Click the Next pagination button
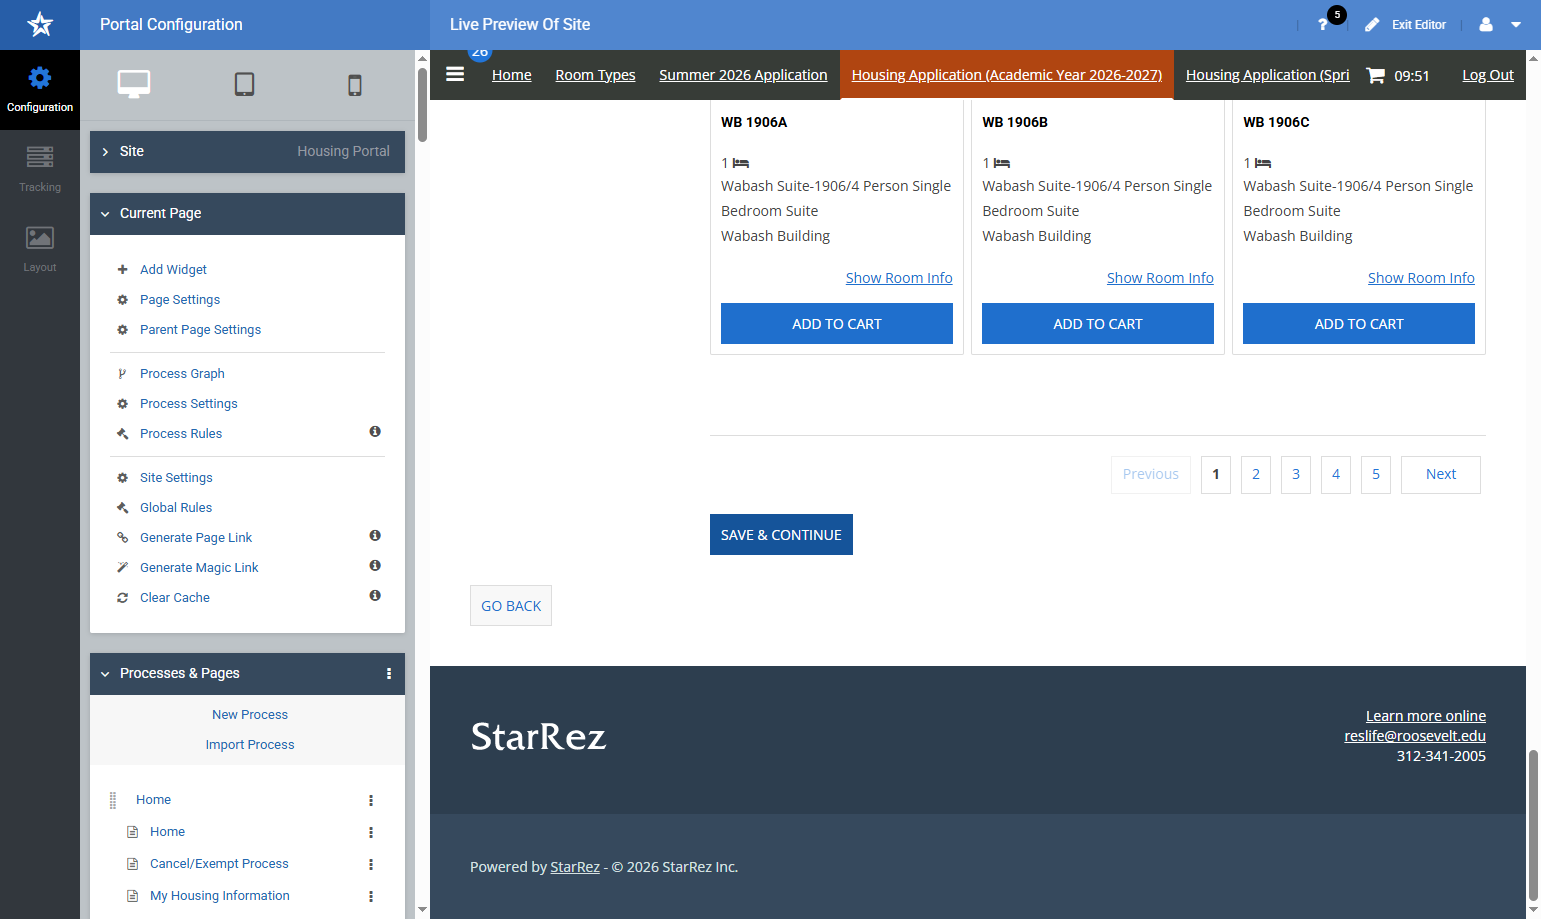The image size is (1541, 919). pos(1441,475)
